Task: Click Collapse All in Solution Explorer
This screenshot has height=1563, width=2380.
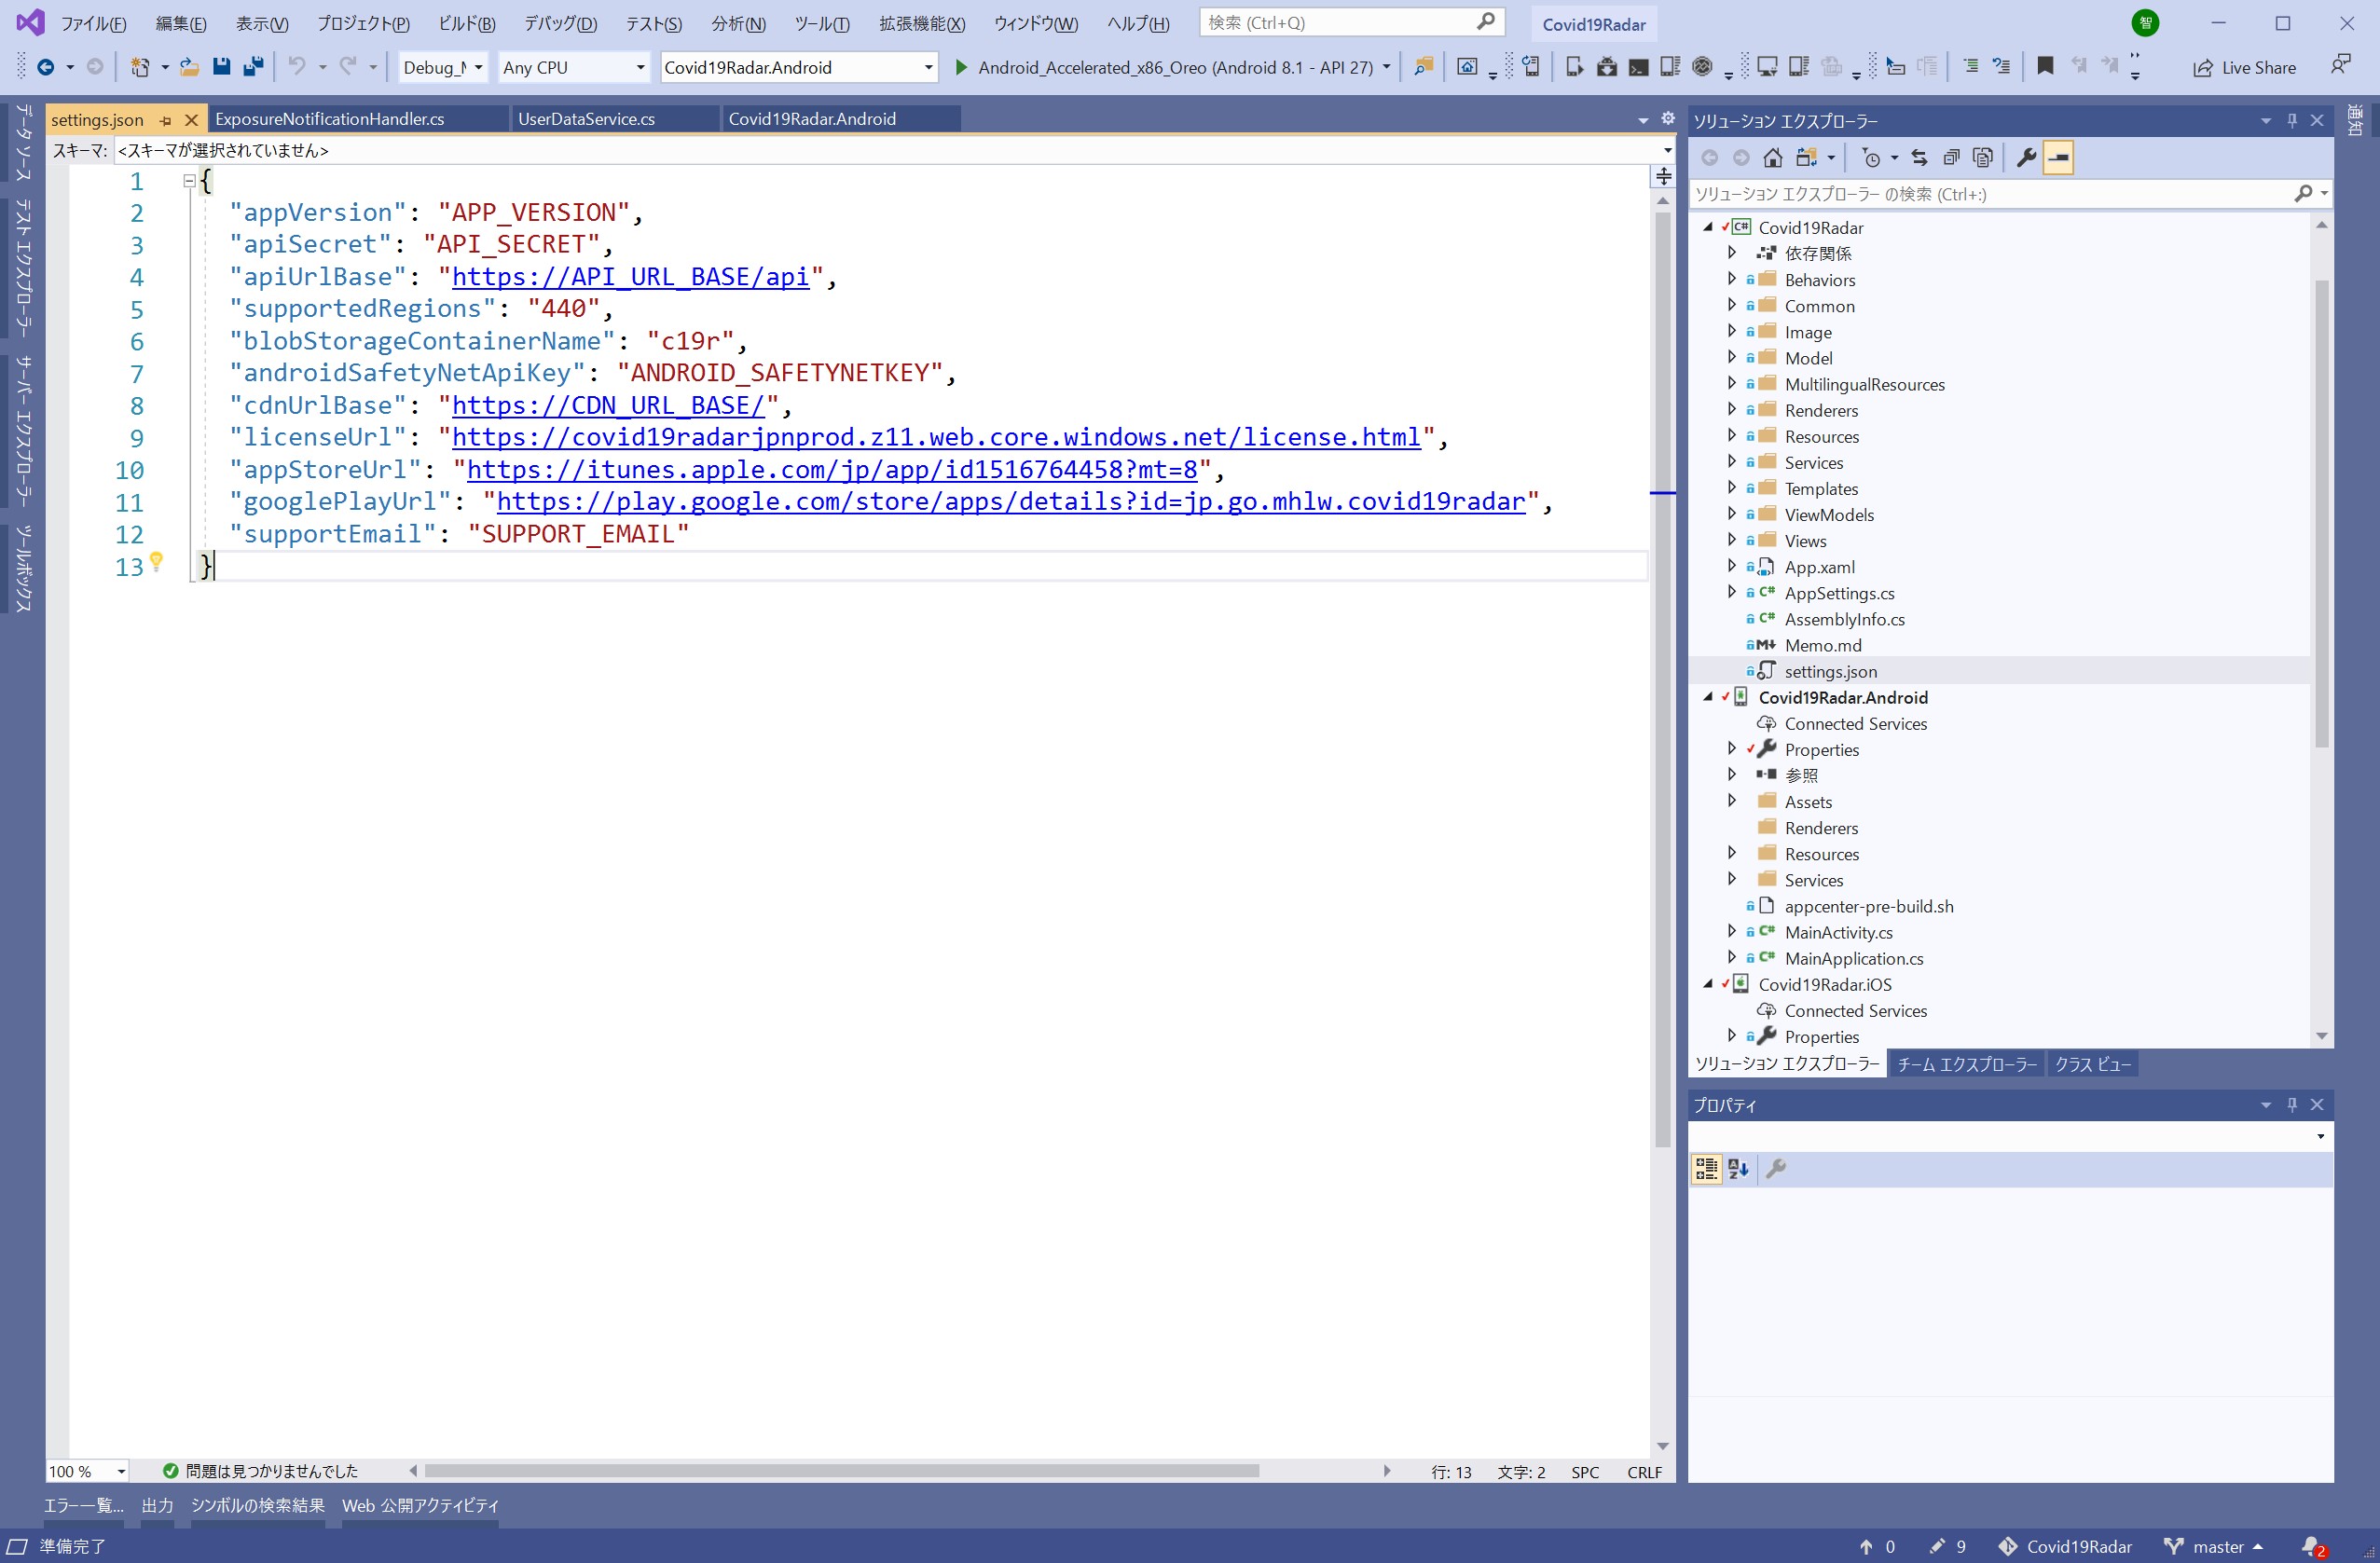Action: click(1951, 158)
